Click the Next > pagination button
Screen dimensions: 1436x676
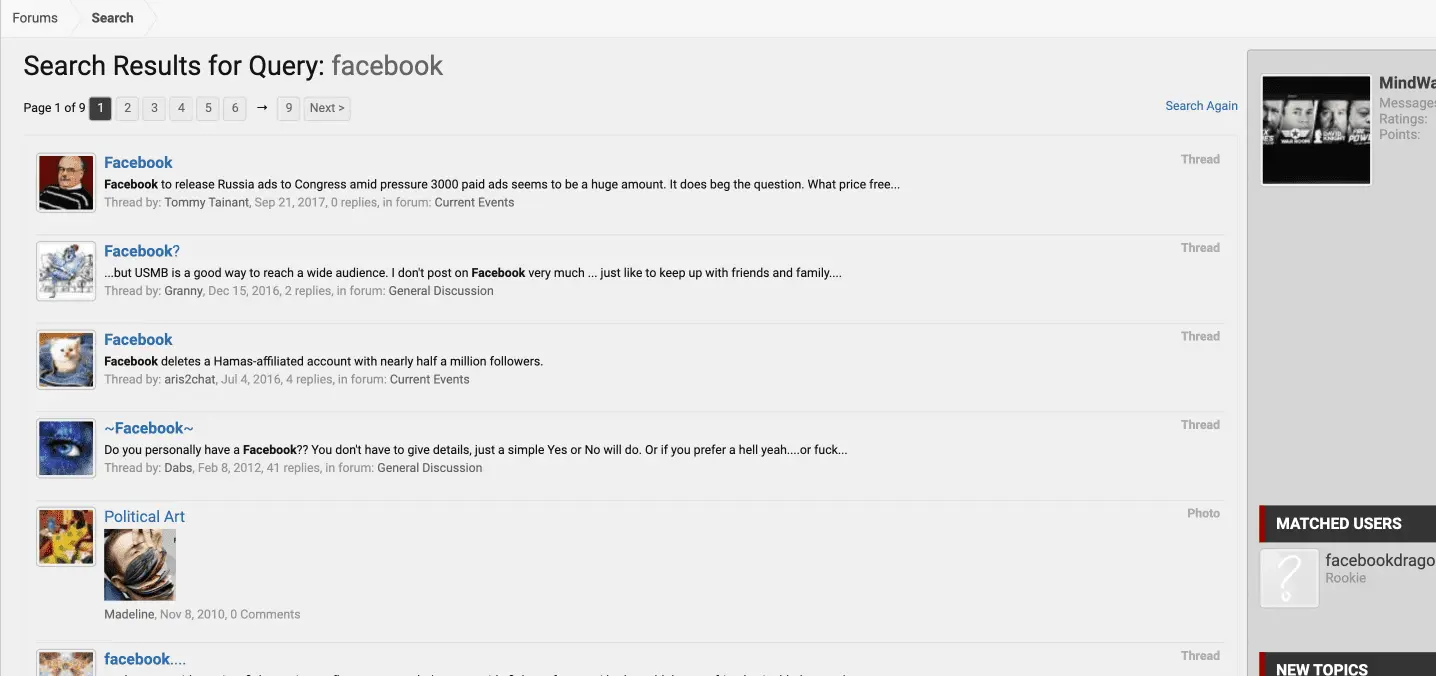(327, 108)
